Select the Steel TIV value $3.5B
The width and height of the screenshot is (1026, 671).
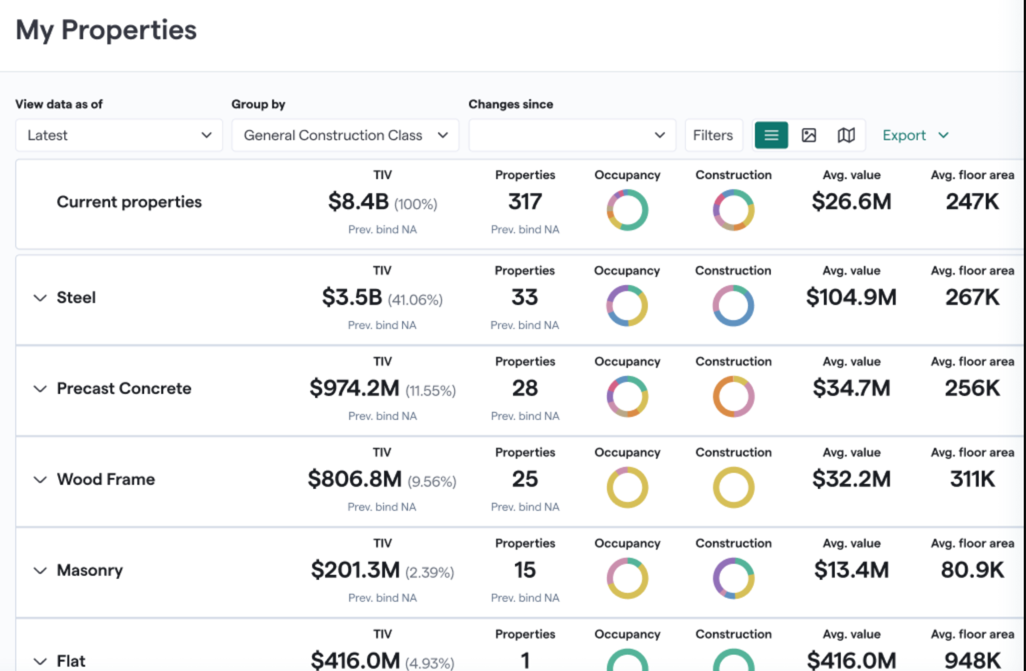pos(352,298)
